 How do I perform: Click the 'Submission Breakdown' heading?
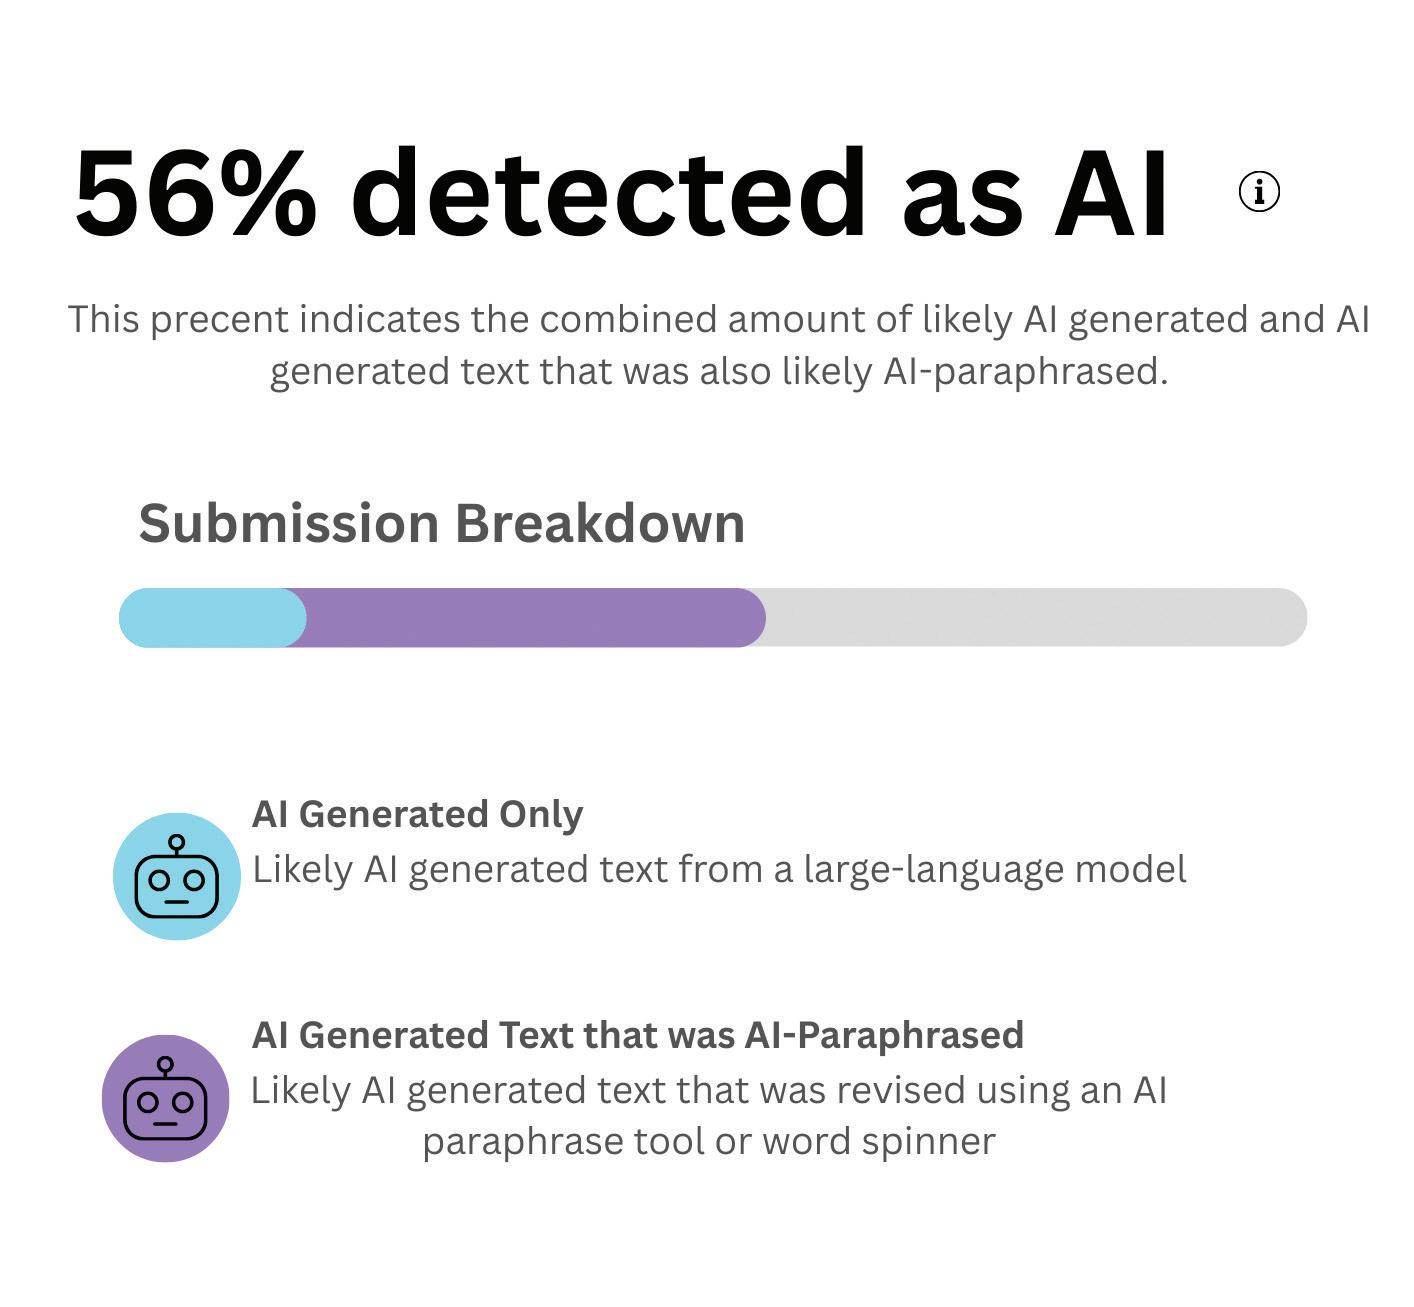coord(442,524)
